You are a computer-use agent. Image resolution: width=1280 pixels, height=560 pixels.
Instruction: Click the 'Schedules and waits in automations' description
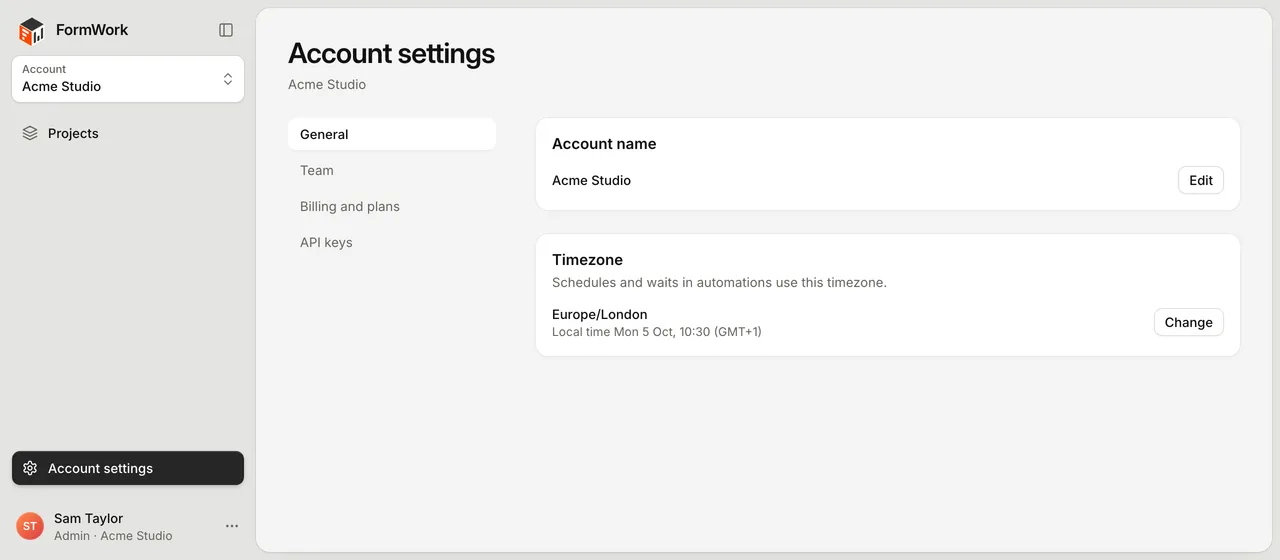click(719, 282)
